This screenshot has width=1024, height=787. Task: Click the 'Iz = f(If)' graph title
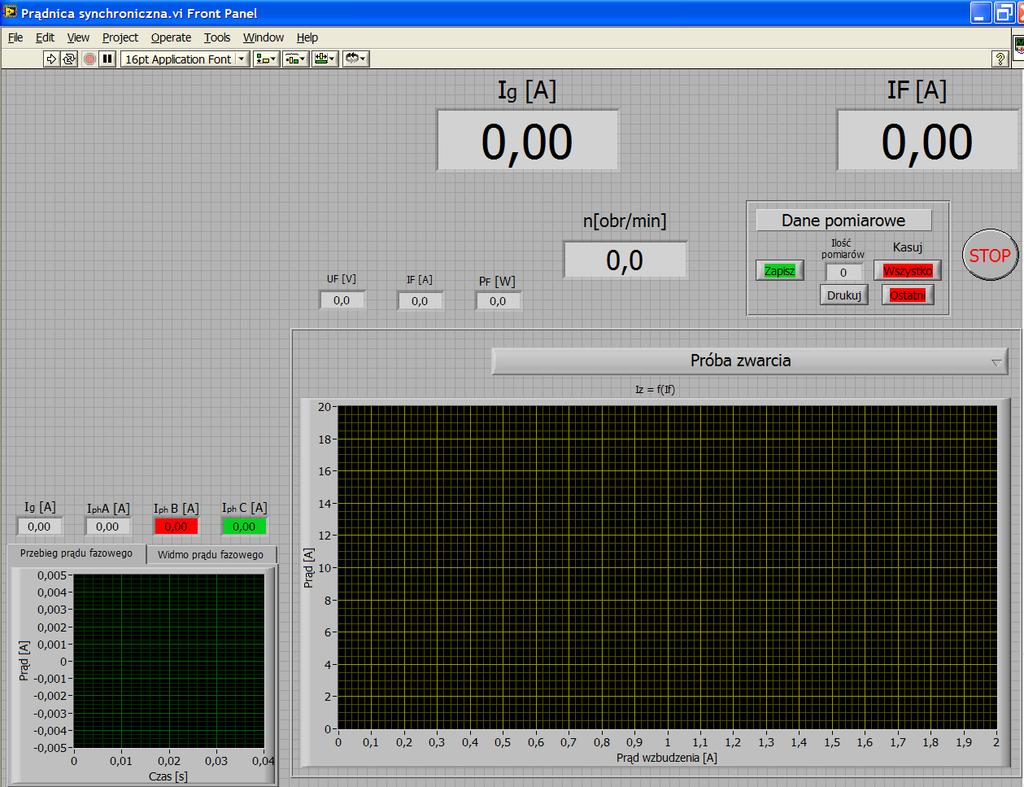[655, 389]
